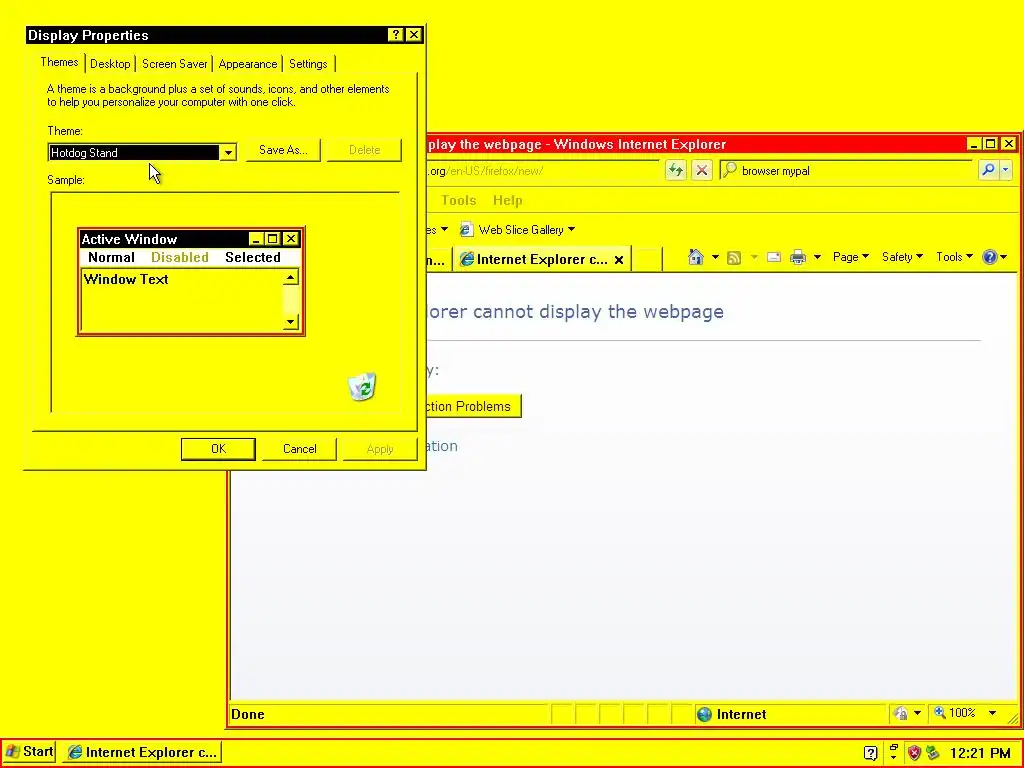Expand the Hotdog Stand theme combo box
Screen dimensions: 1024x768
click(228, 153)
